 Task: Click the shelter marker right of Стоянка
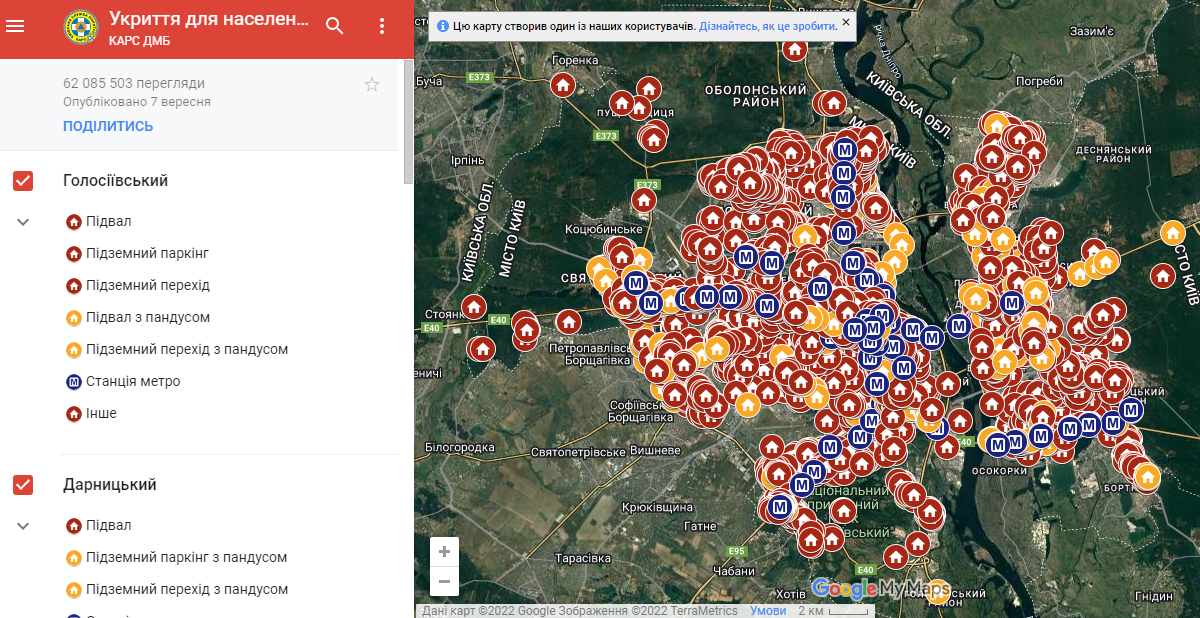click(474, 307)
